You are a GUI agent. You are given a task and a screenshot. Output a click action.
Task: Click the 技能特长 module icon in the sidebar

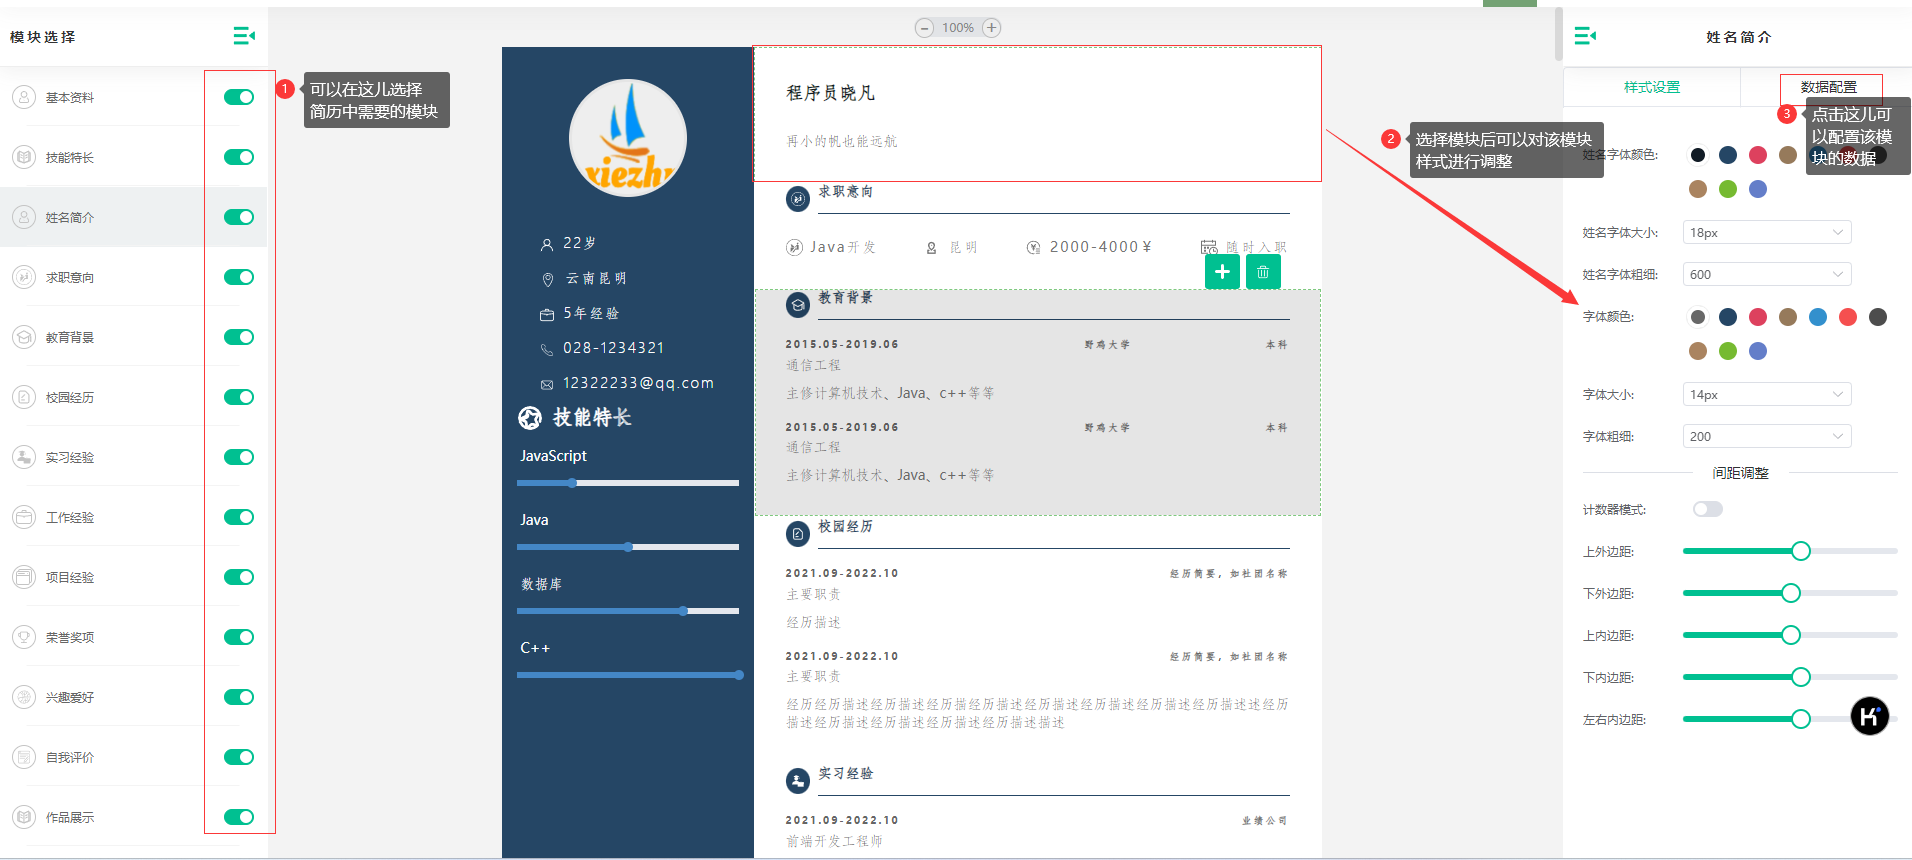(24, 157)
